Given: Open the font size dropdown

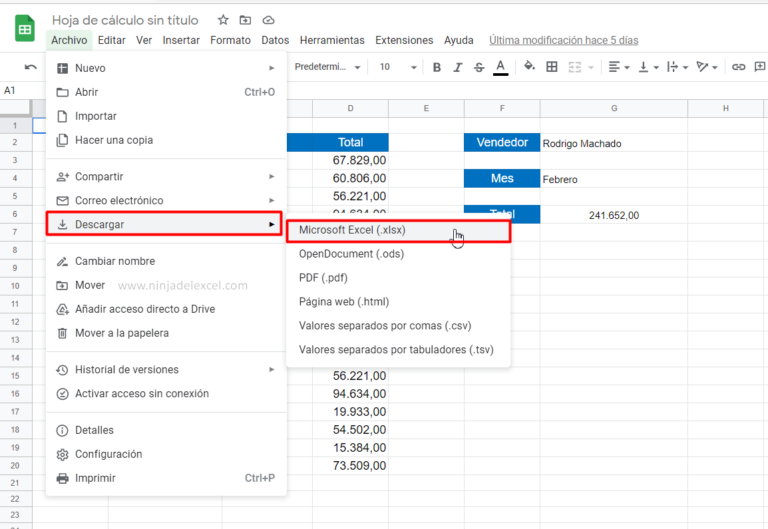Looking at the screenshot, I should [x=397, y=67].
